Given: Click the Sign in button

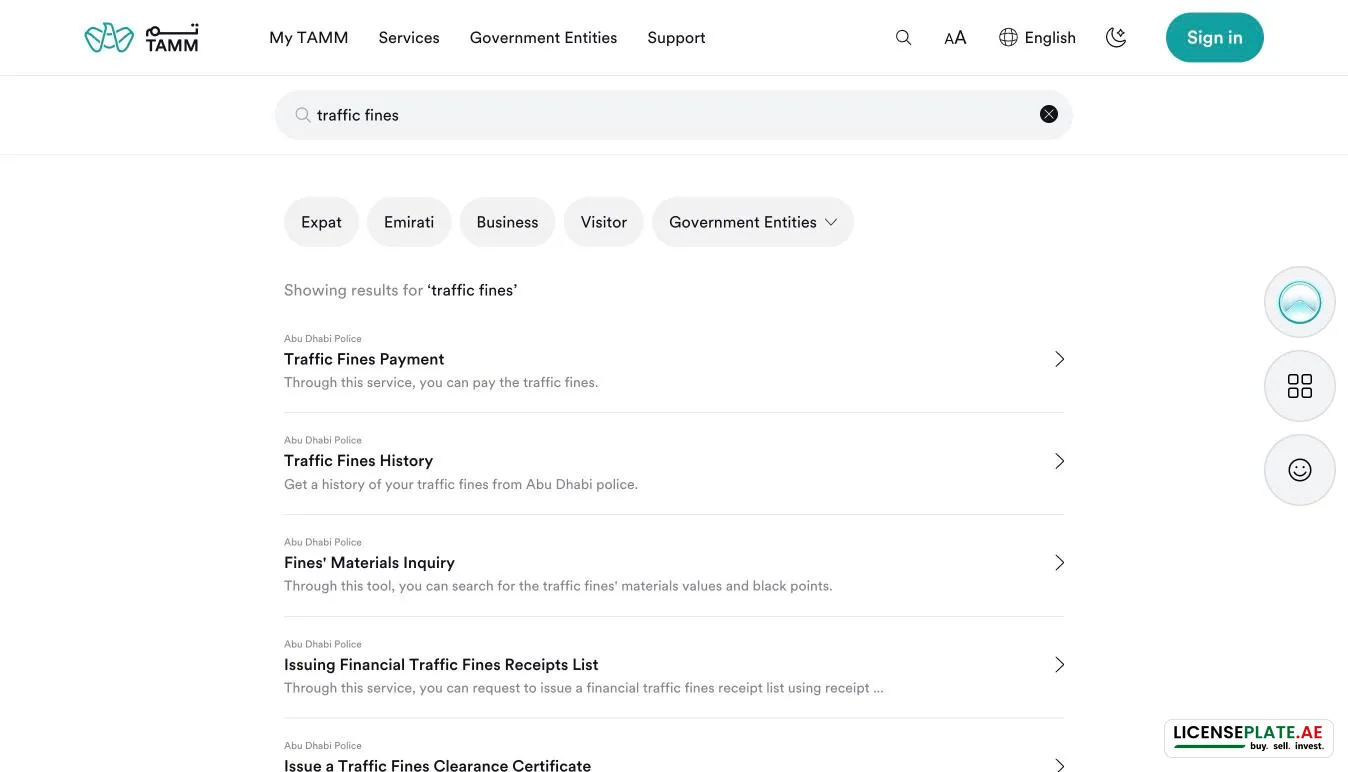Looking at the screenshot, I should [x=1214, y=38].
